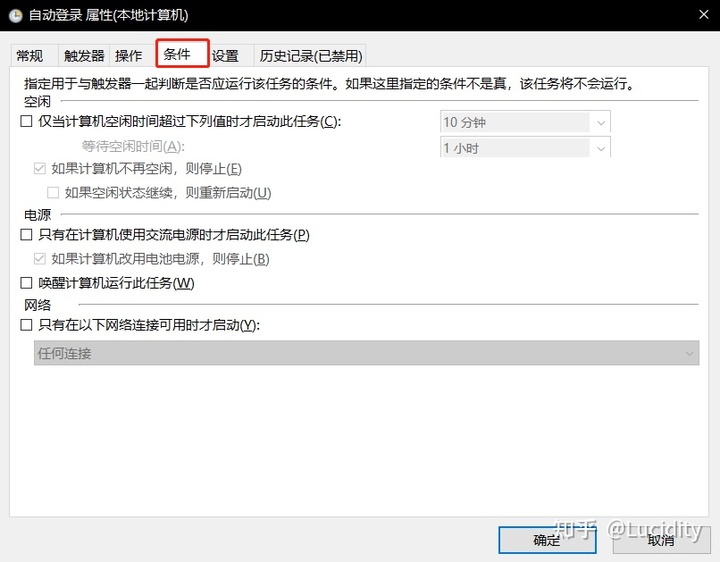Enable 仅当计算机空闲时间超过下列值时才启动此任务 checkbox

pos(27,121)
